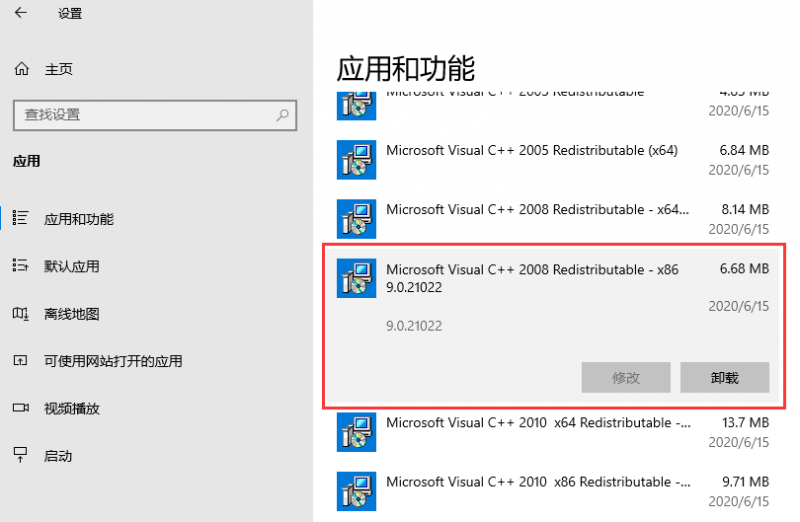Click the 6.84 MB size value

[x=744, y=150]
